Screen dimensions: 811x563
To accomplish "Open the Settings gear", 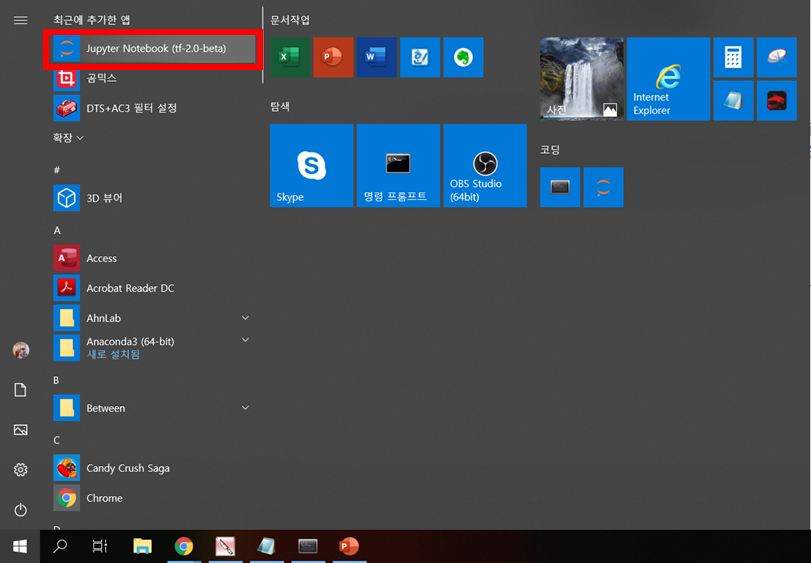I will point(21,469).
